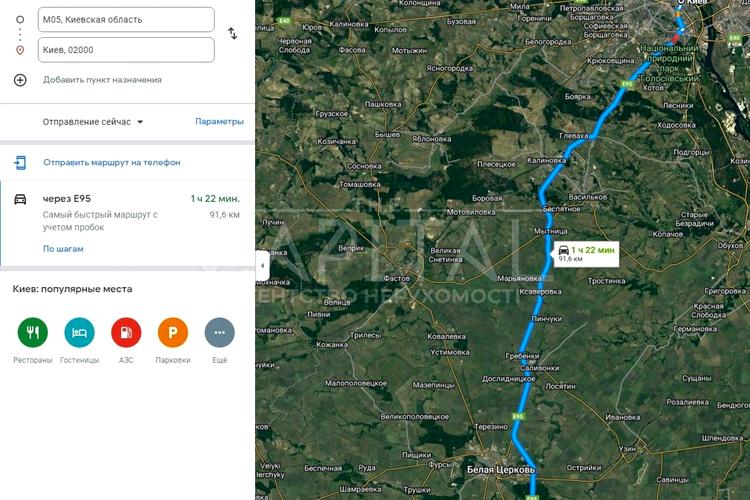Open the Рестораны green restaurants icon
The width and height of the screenshot is (750, 500).
click(33, 332)
